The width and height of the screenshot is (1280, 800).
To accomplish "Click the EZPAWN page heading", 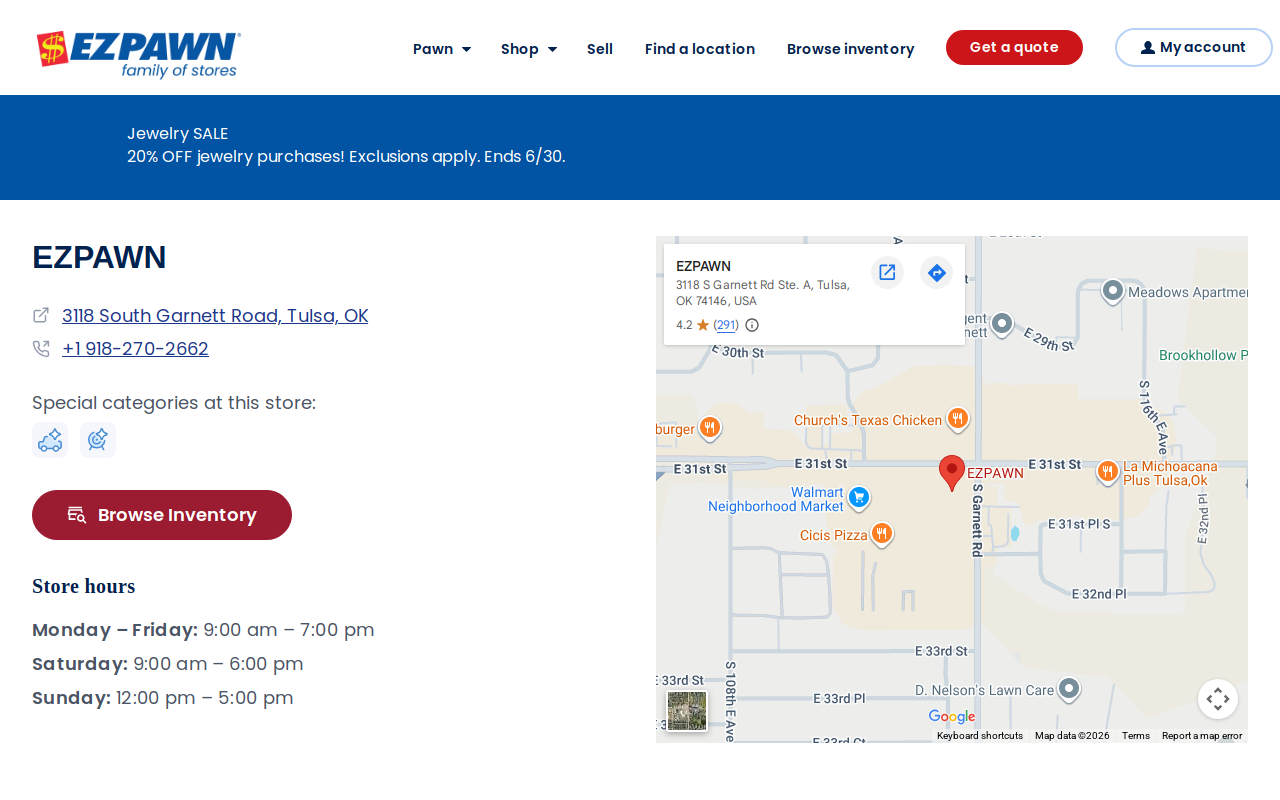I will click(99, 257).
